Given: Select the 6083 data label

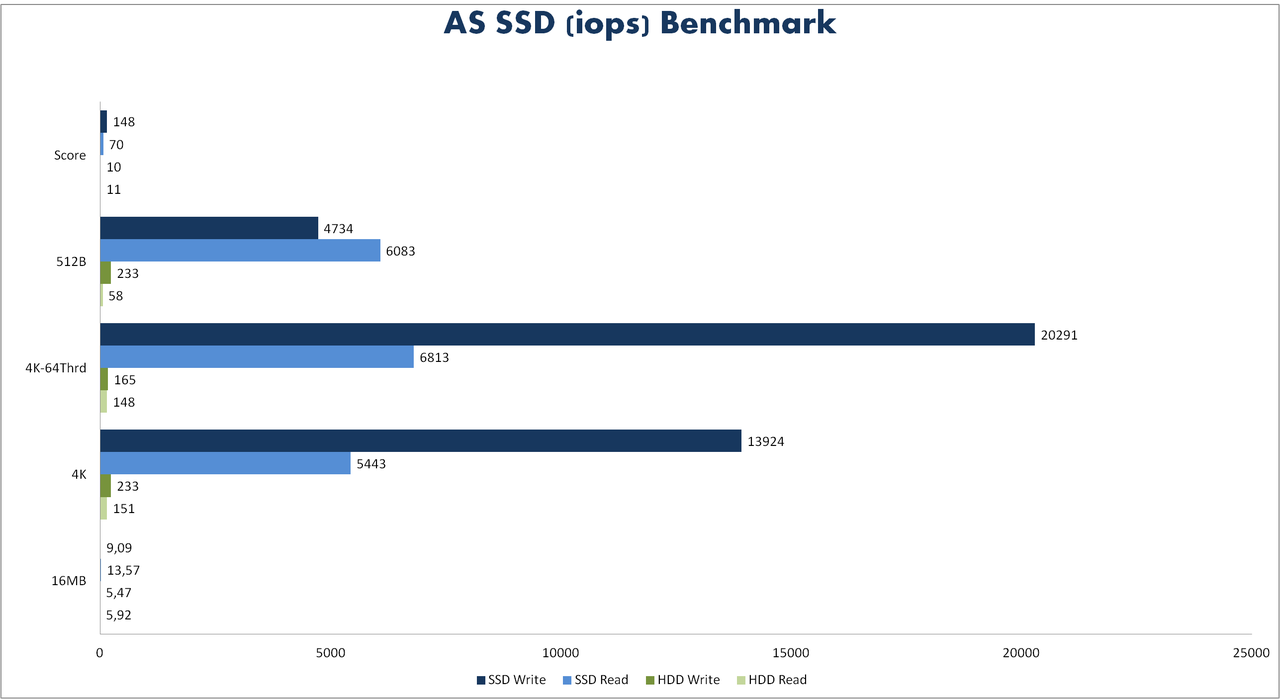Looking at the screenshot, I should [x=400, y=252].
